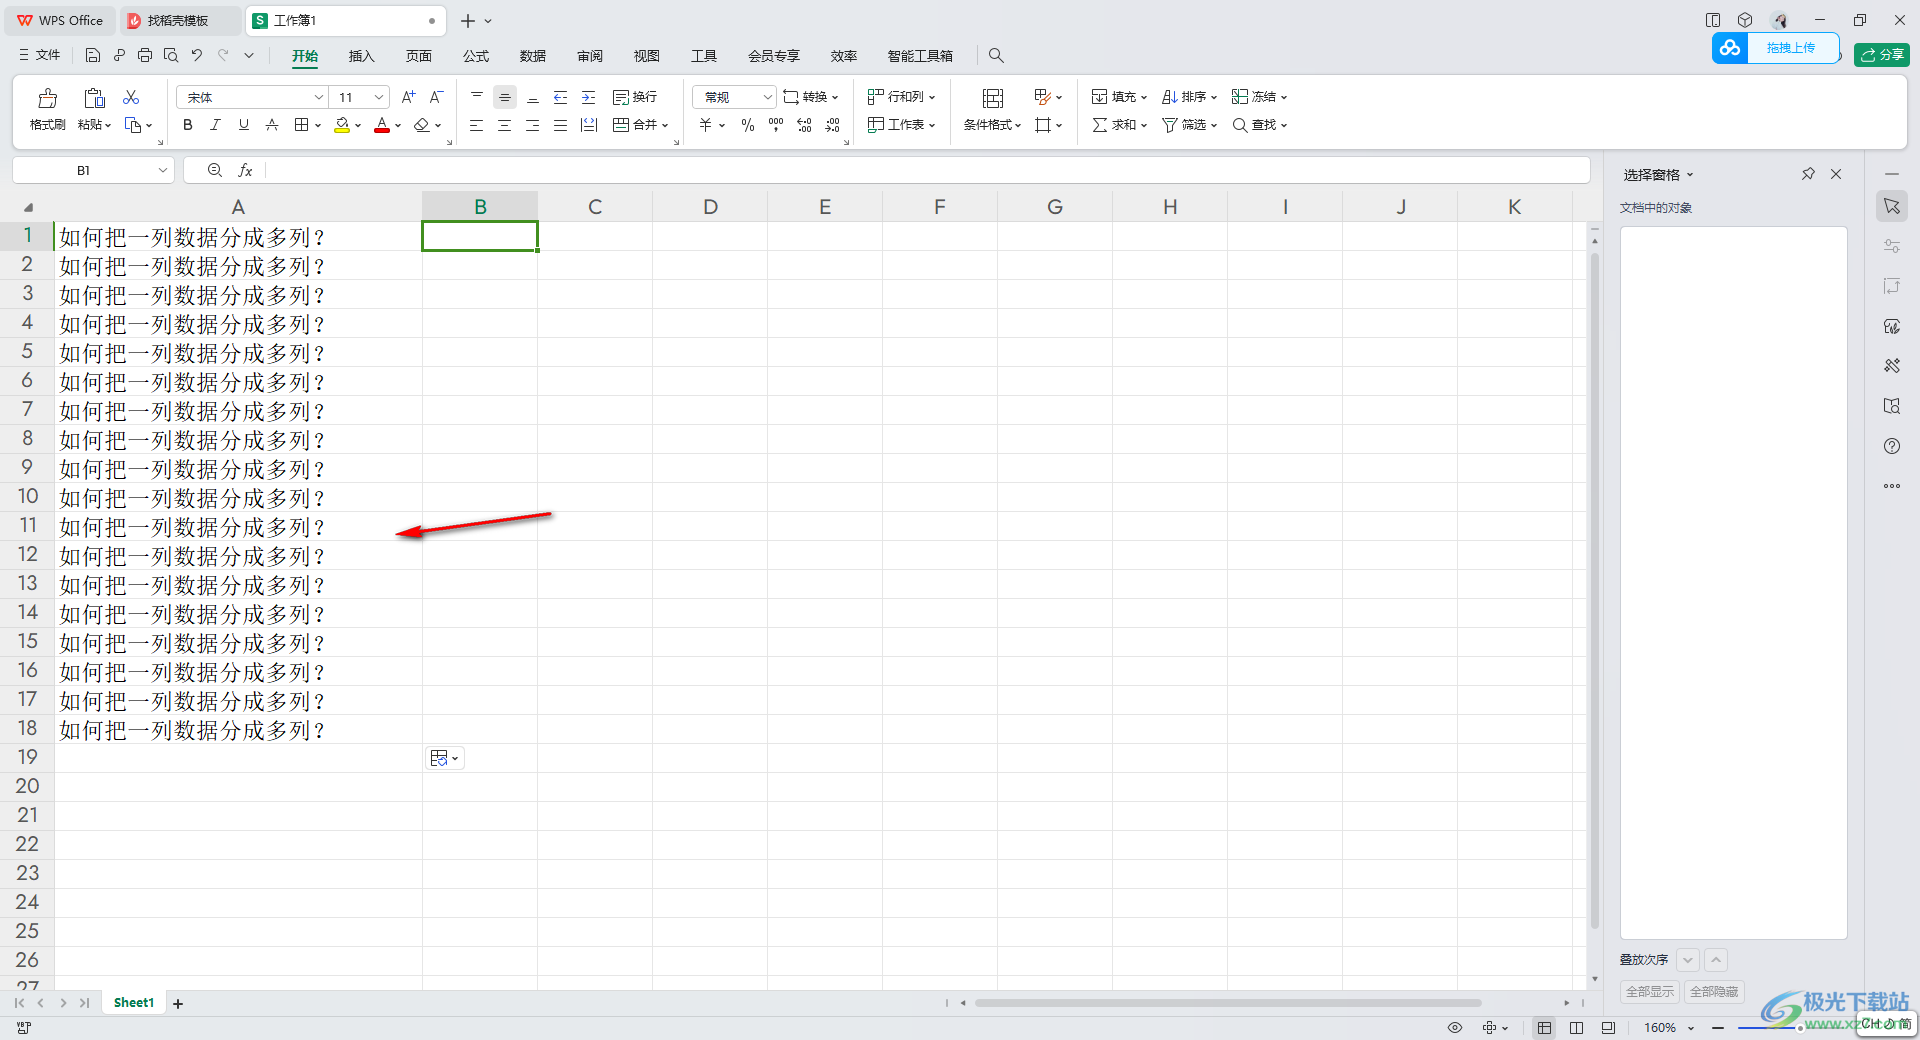Toggle center horizontal alignment
Screen dimensions: 1920x1040
point(505,125)
